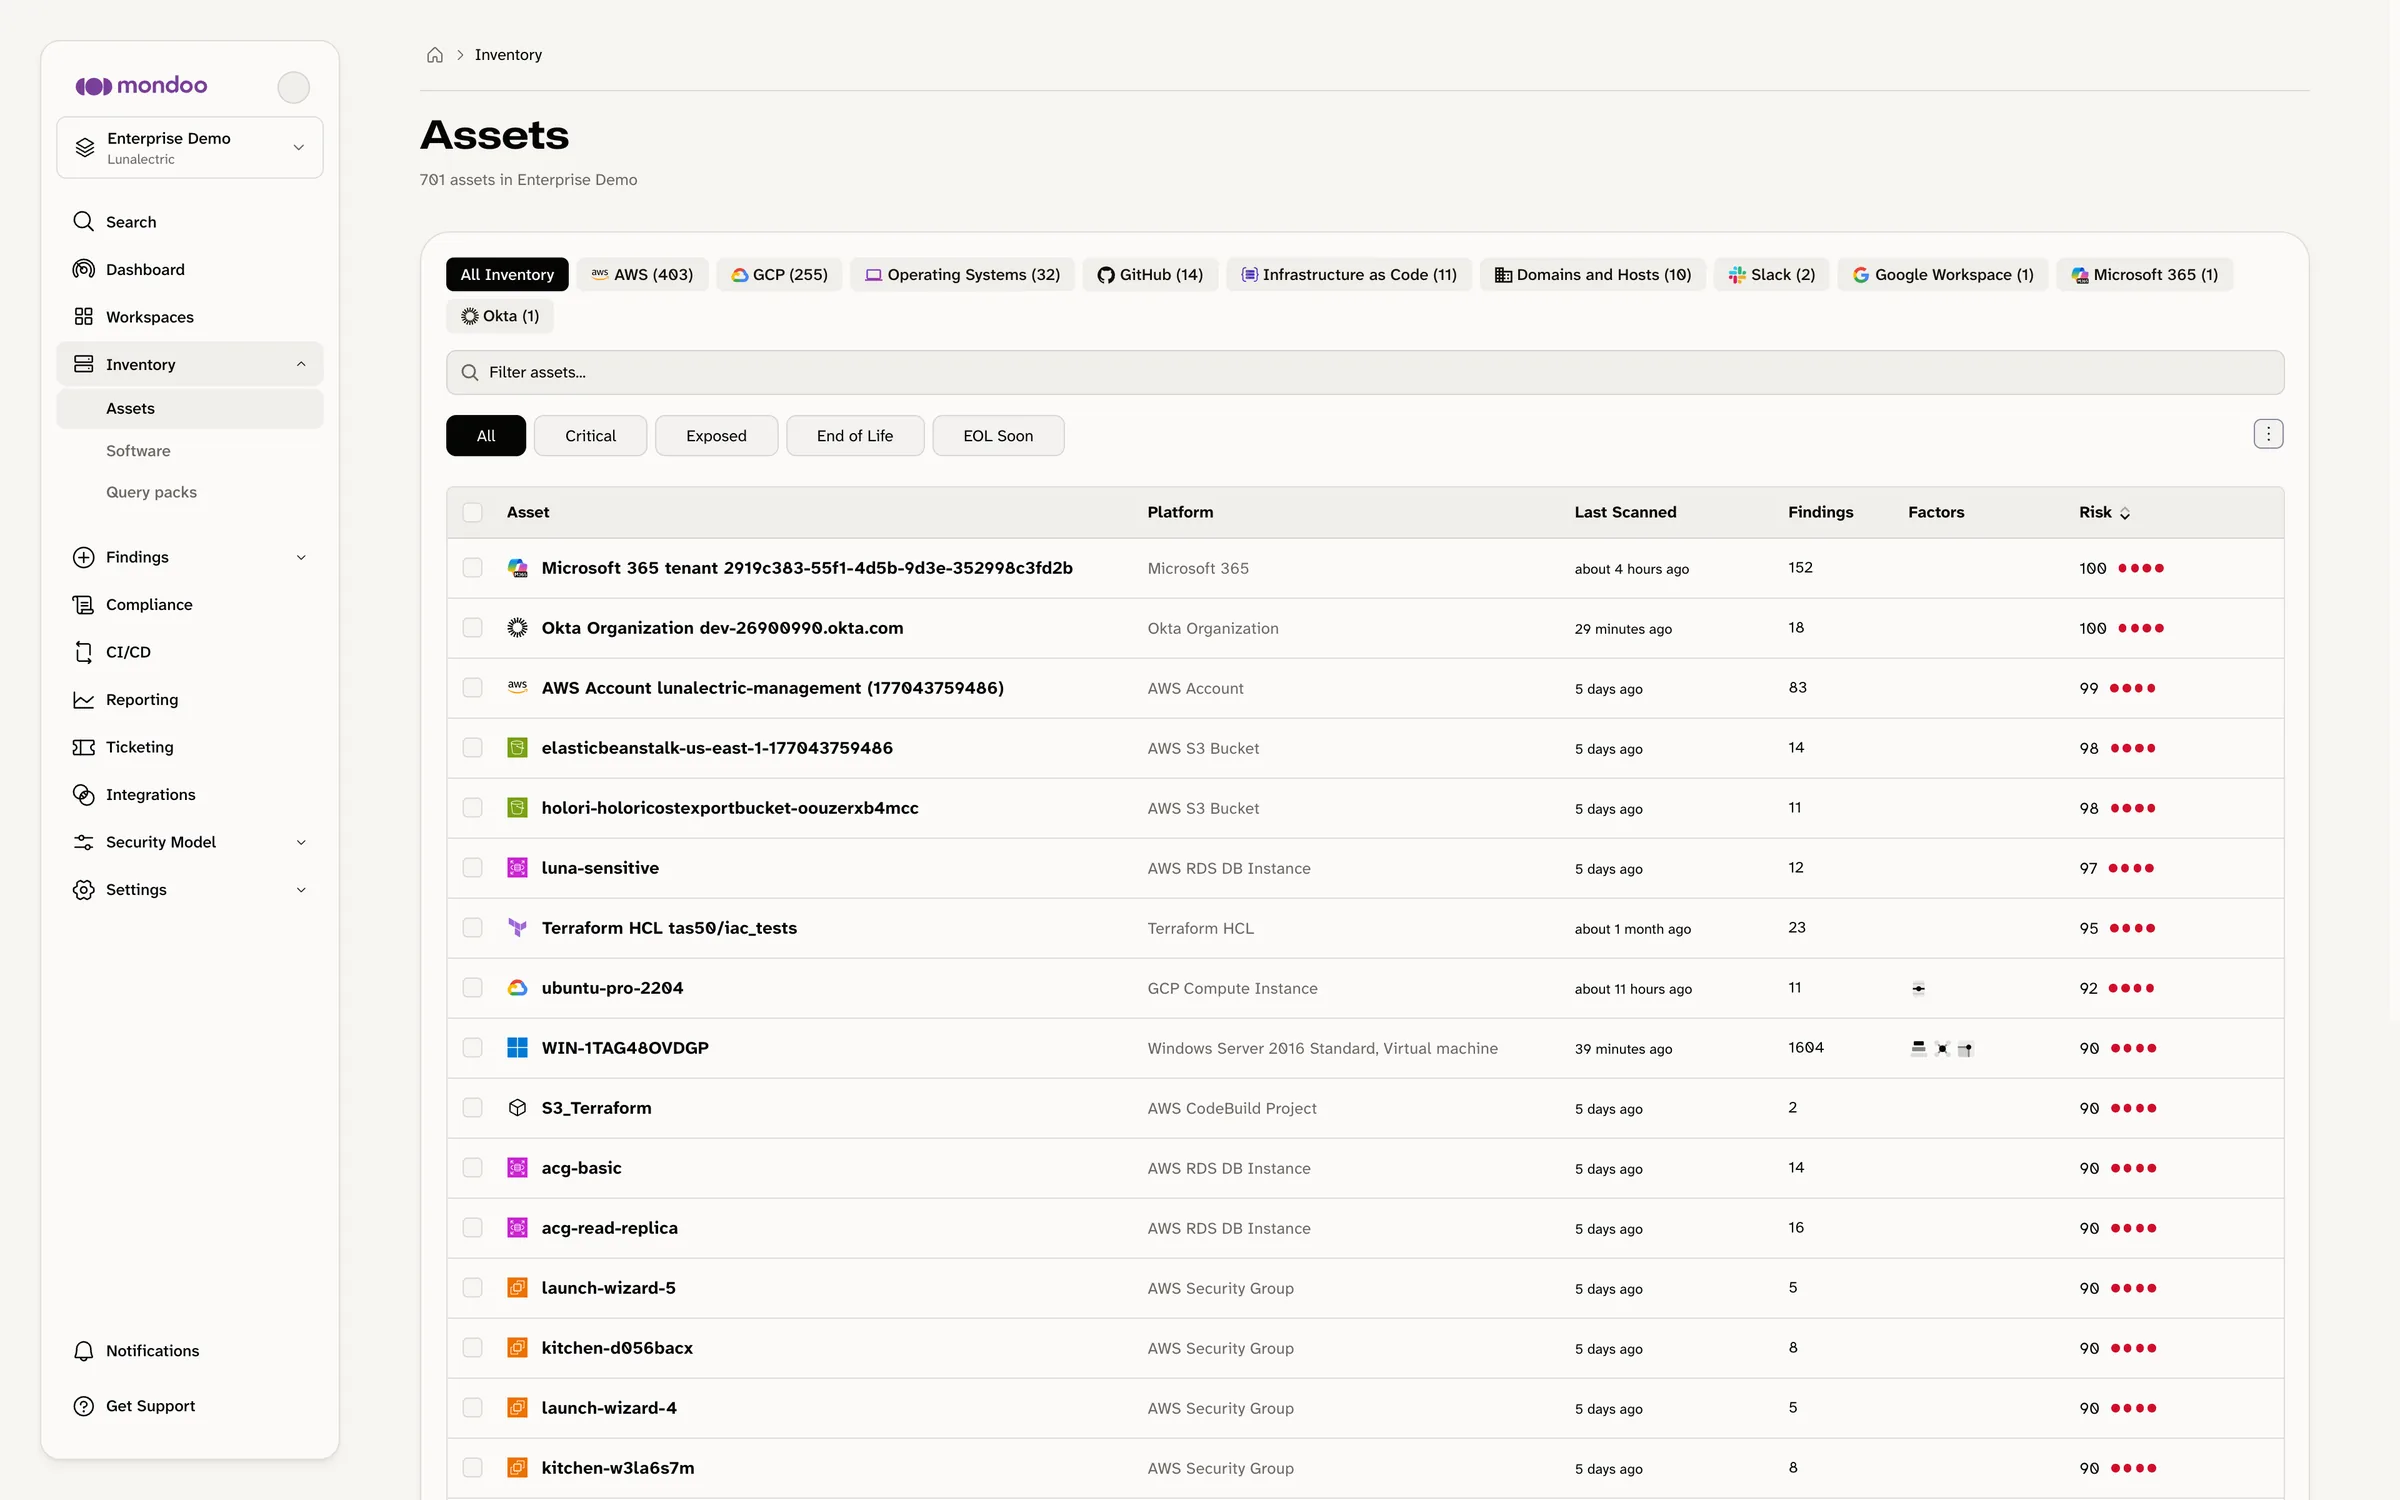The width and height of the screenshot is (2400, 1500).
Task: Expand the Settings sidebar section
Action: coord(301,890)
